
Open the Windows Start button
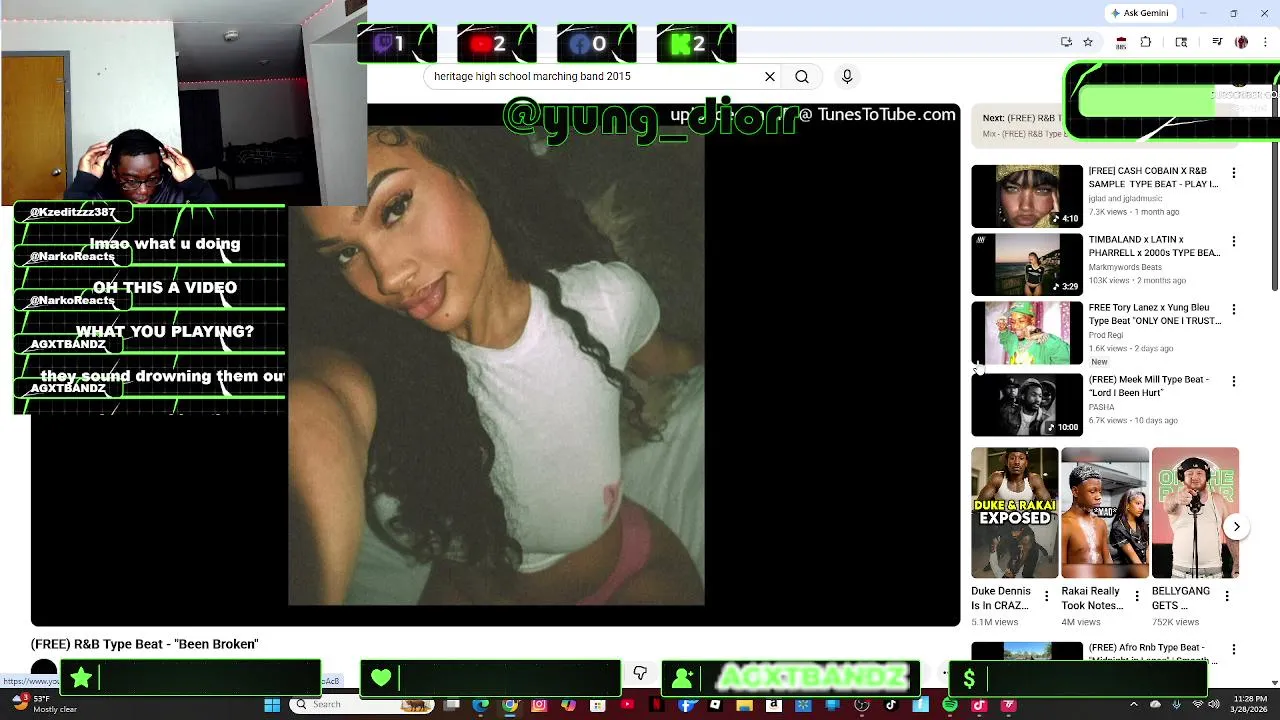click(x=272, y=705)
